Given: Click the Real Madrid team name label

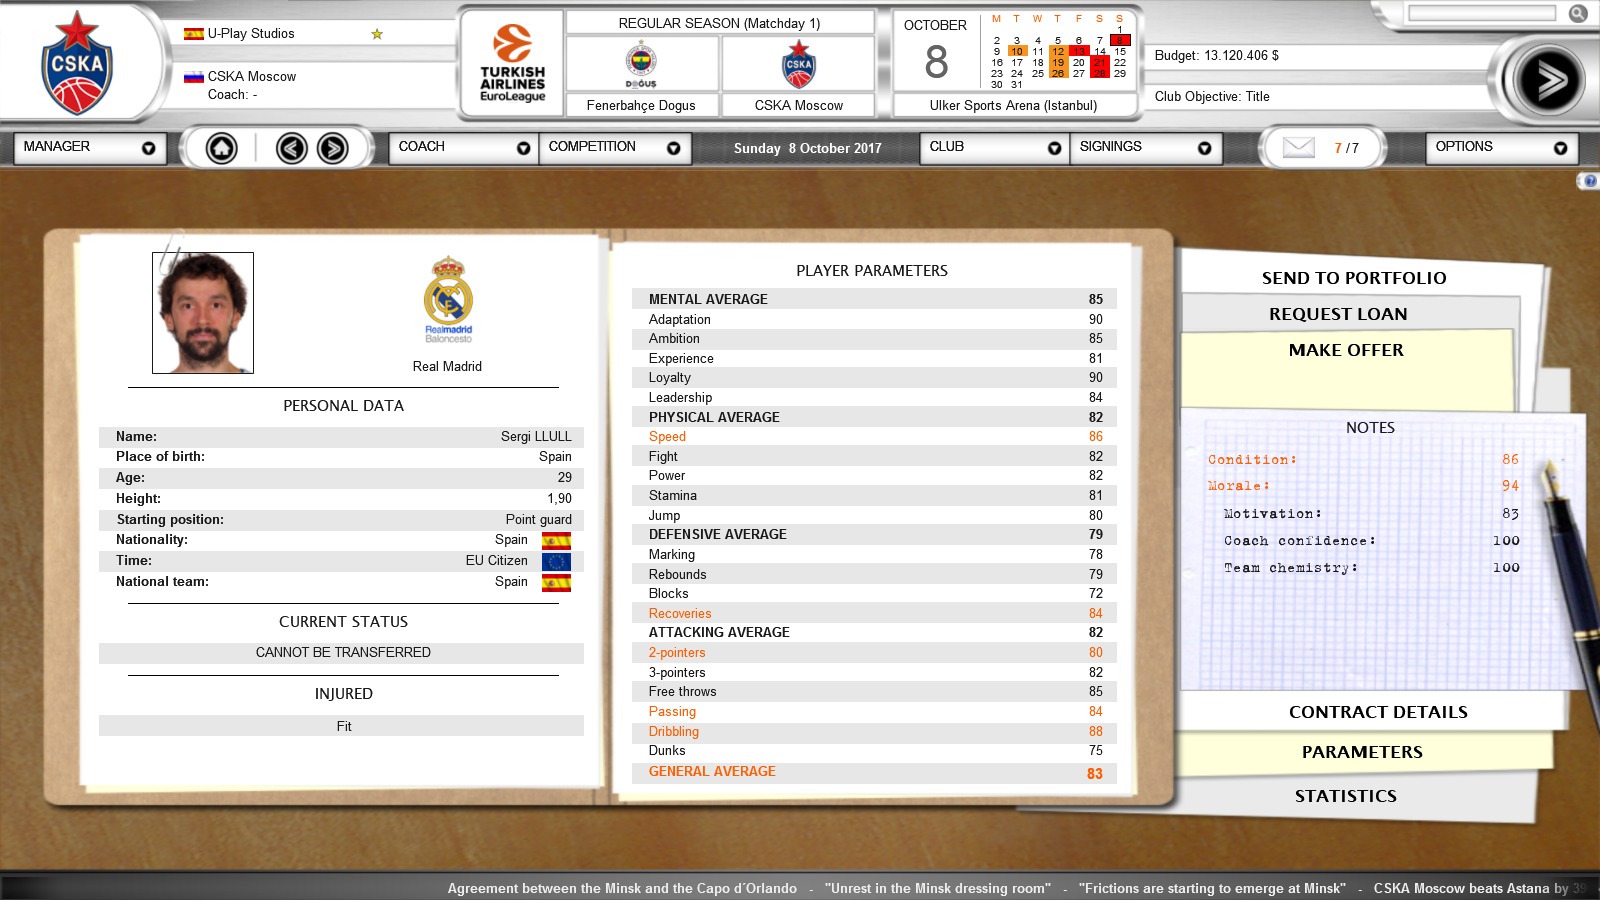Looking at the screenshot, I should 447,367.
